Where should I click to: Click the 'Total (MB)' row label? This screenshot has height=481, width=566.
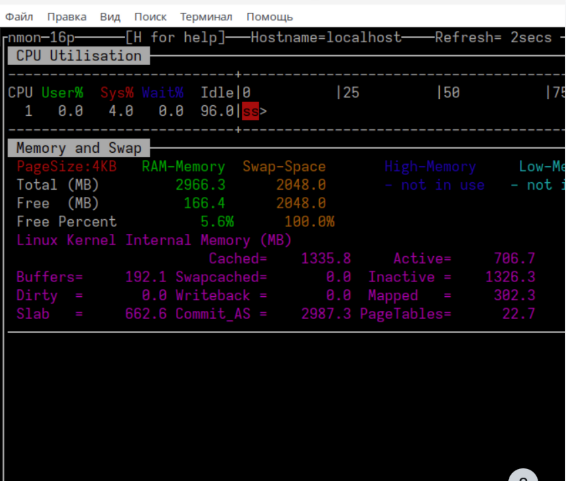58,185
